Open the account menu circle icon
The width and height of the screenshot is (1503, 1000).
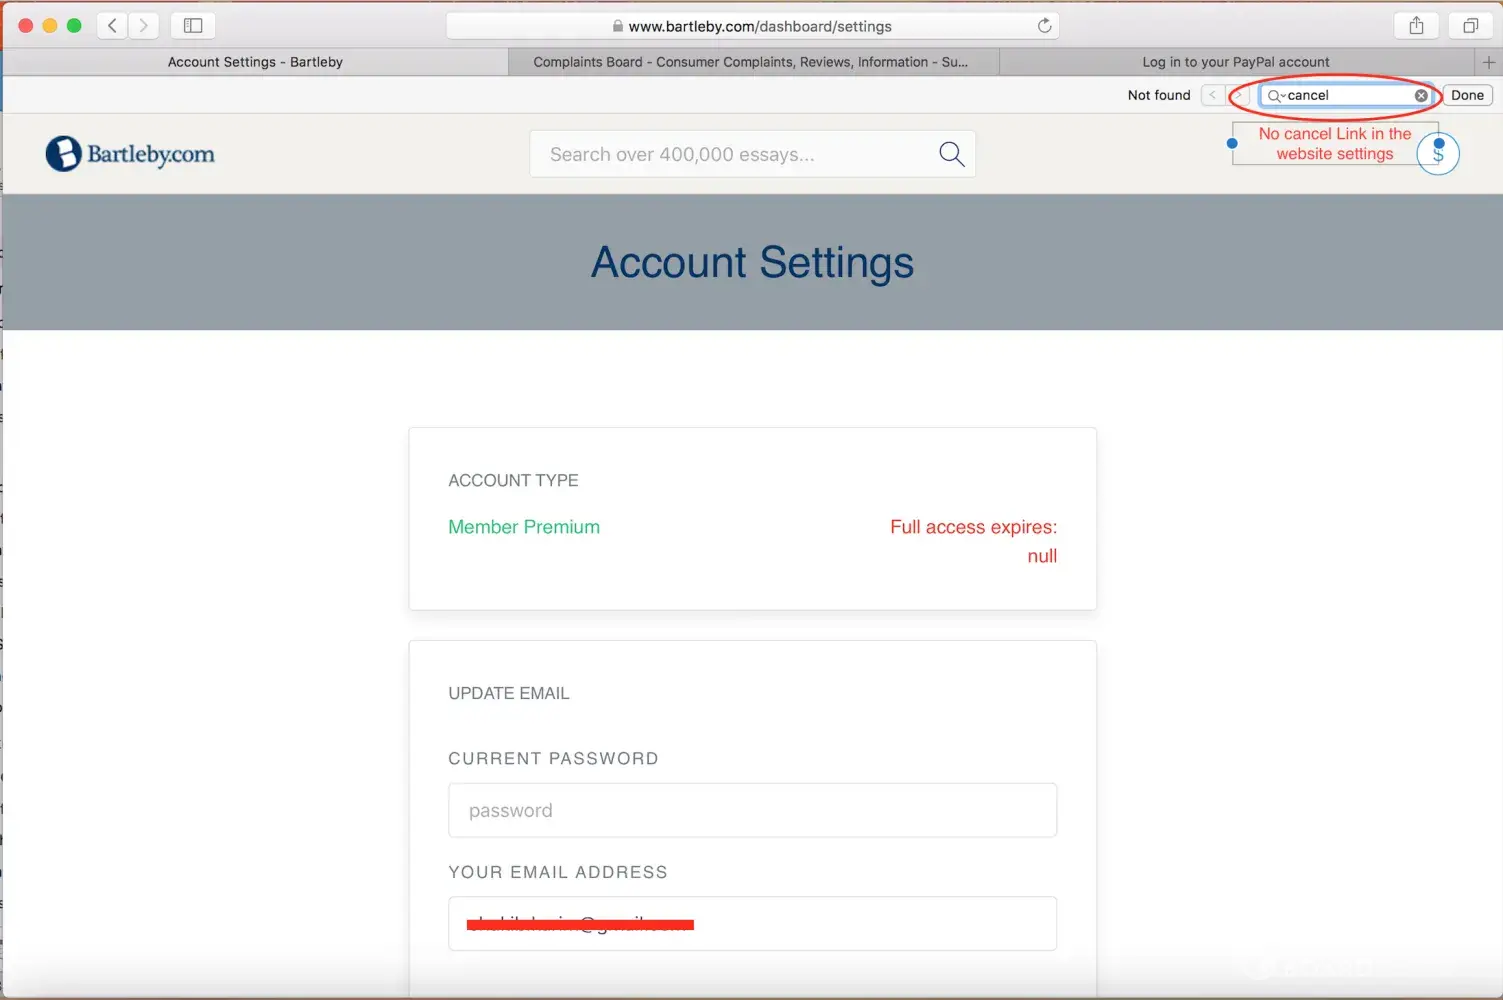tap(1438, 154)
